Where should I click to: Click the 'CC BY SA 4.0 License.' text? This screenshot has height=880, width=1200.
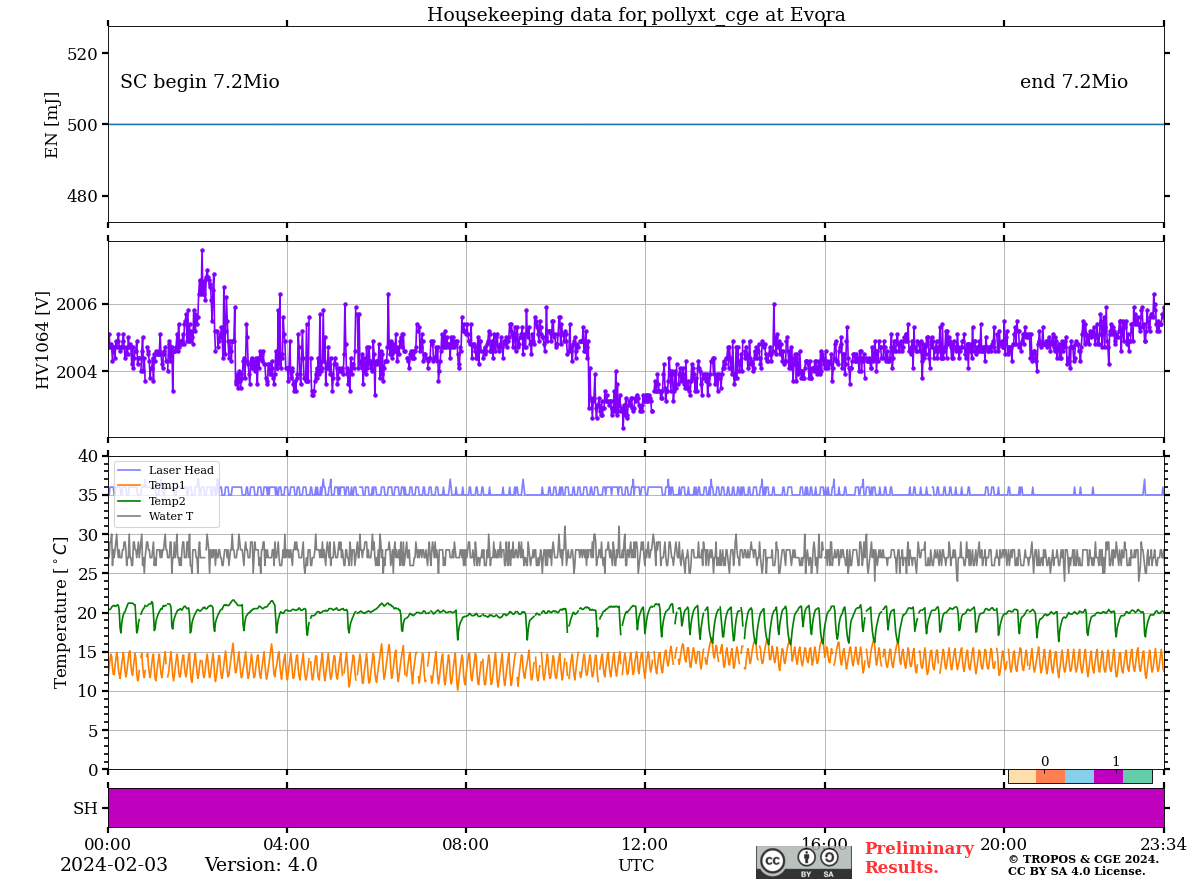click(x=1076, y=871)
